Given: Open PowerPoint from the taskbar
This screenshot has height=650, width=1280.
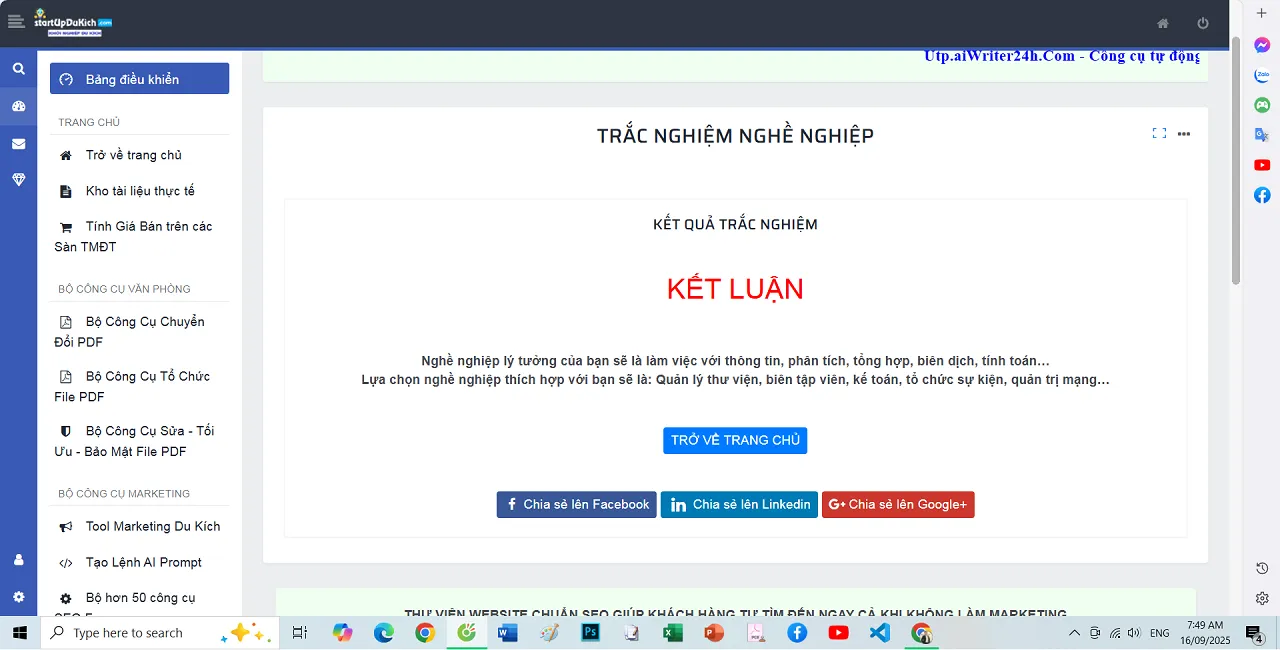Looking at the screenshot, I should coord(714,633).
